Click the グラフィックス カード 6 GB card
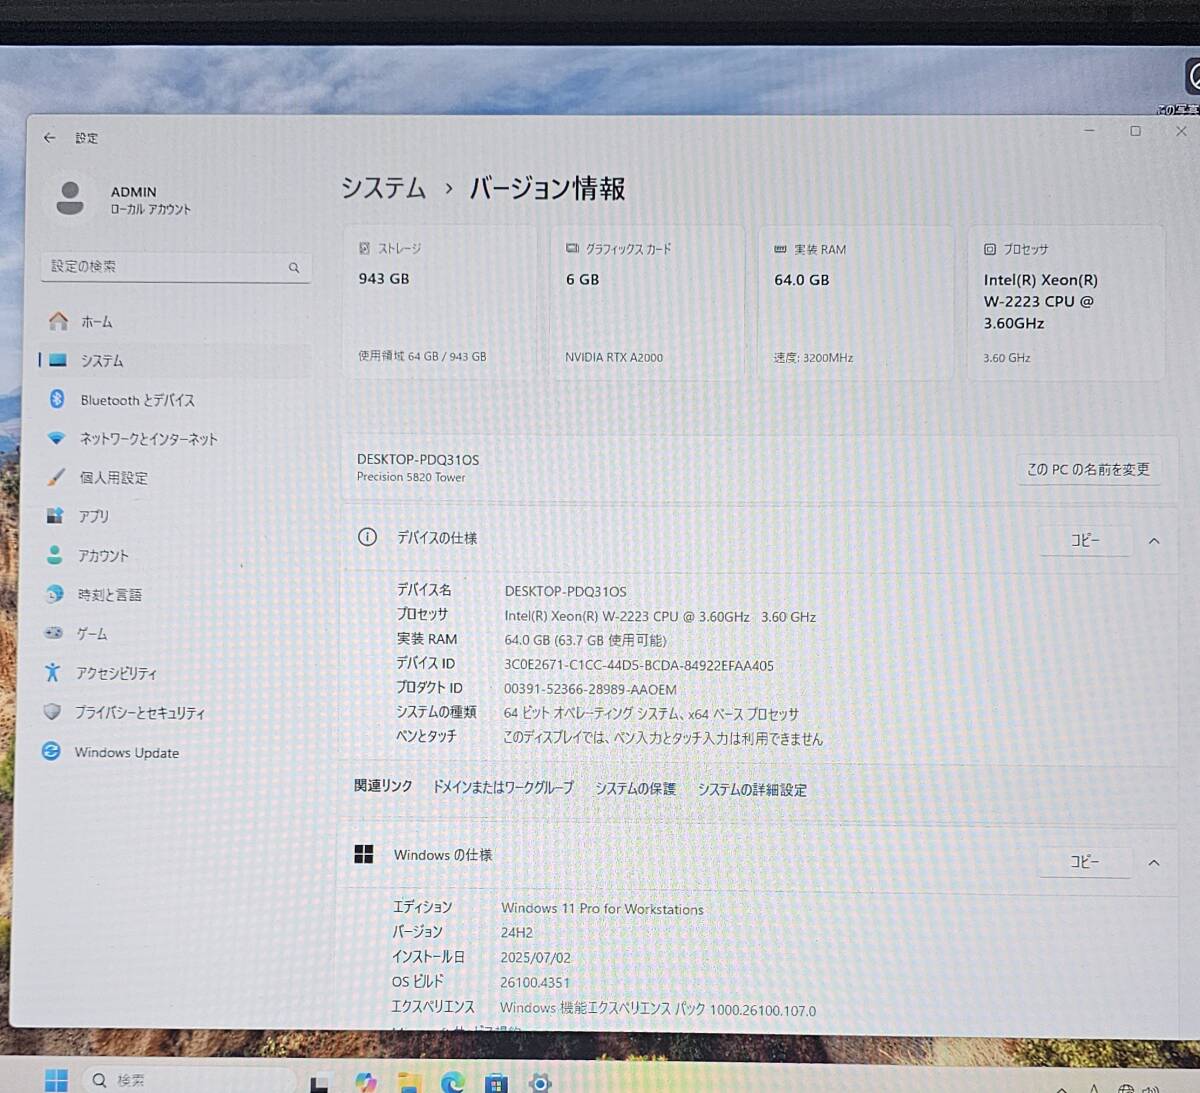Screen dimensions: 1200x1093 [647, 303]
